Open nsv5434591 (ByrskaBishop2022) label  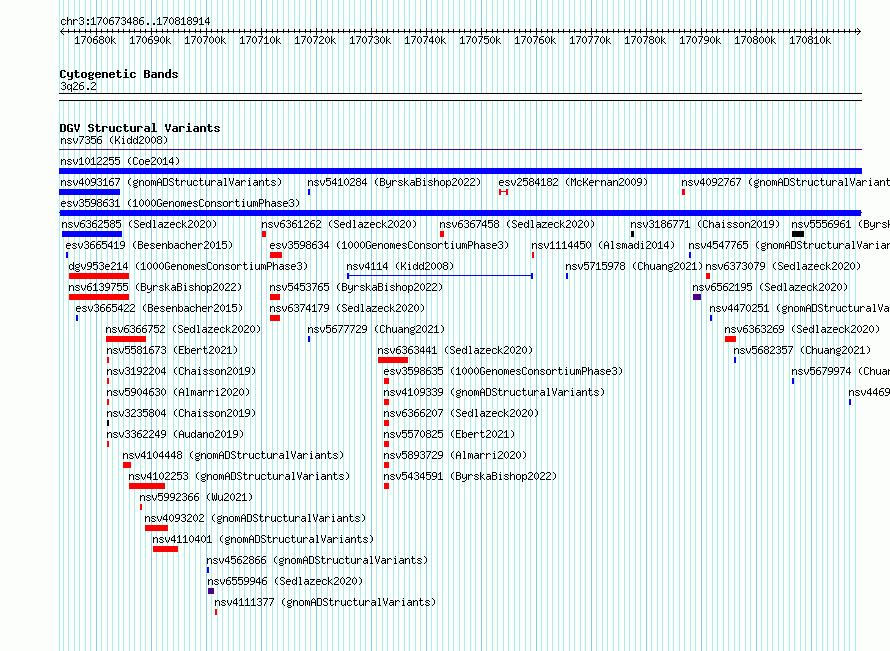click(x=470, y=476)
